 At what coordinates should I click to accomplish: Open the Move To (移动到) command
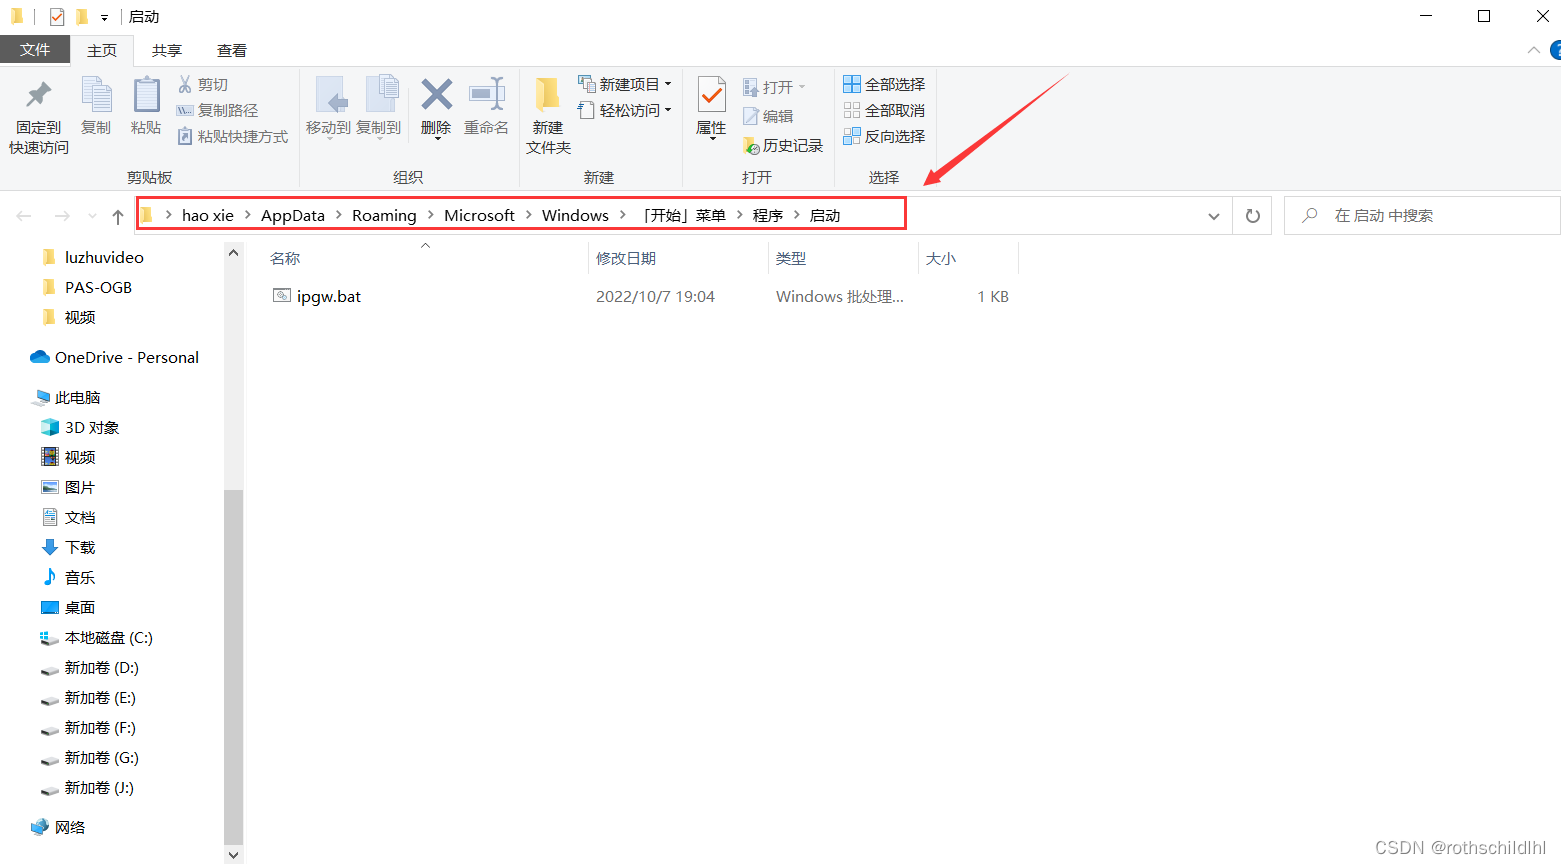click(329, 108)
